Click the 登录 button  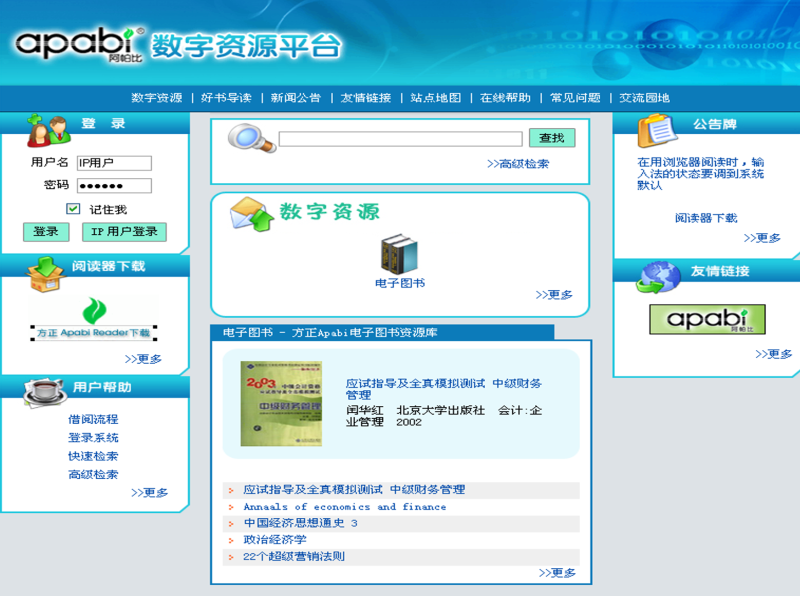[x=46, y=232]
